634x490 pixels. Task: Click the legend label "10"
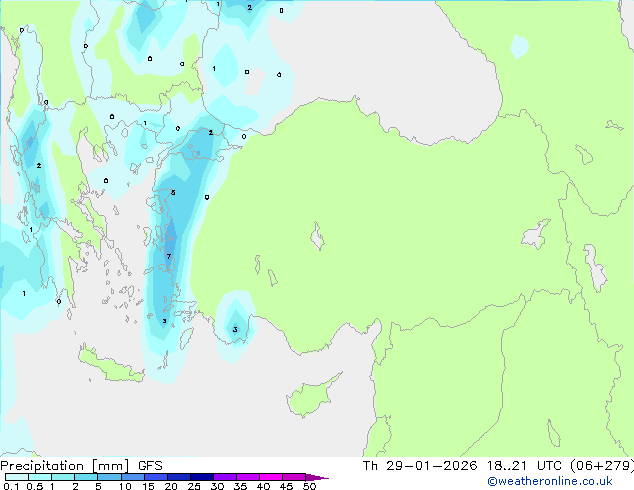pos(125,486)
